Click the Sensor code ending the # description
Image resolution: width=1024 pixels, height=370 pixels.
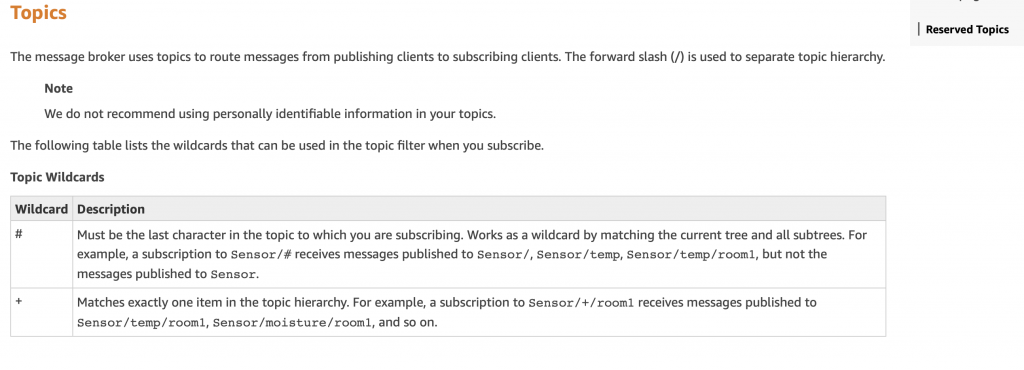(x=234, y=275)
